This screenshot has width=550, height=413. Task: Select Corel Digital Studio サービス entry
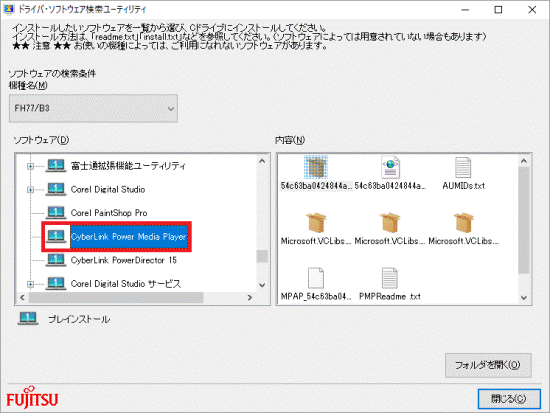(126, 284)
